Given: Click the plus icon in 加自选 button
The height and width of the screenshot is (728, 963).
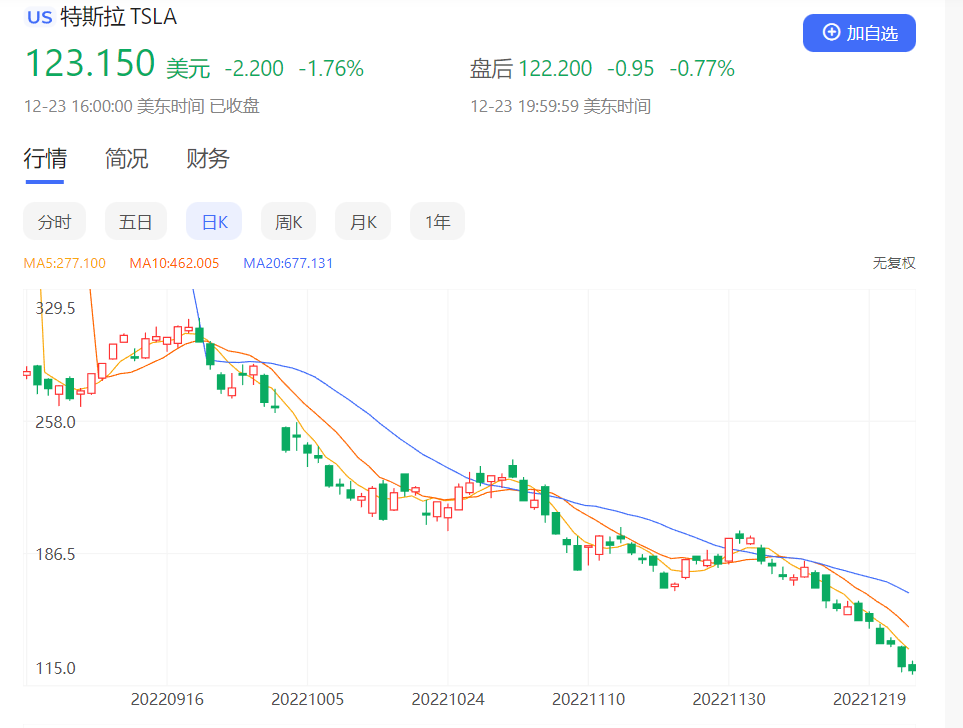Looking at the screenshot, I should tap(831, 33).
